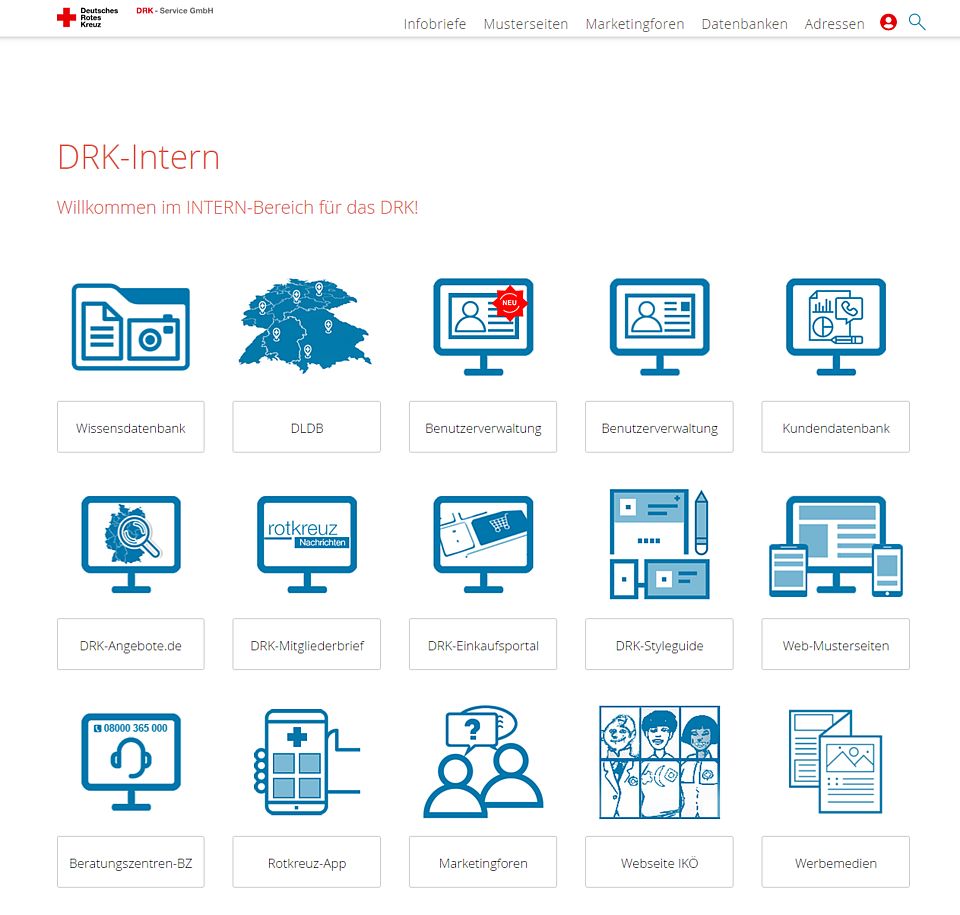960x915 pixels.
Task: Select Datenbanken in the navigation bar
Action: 744,24
